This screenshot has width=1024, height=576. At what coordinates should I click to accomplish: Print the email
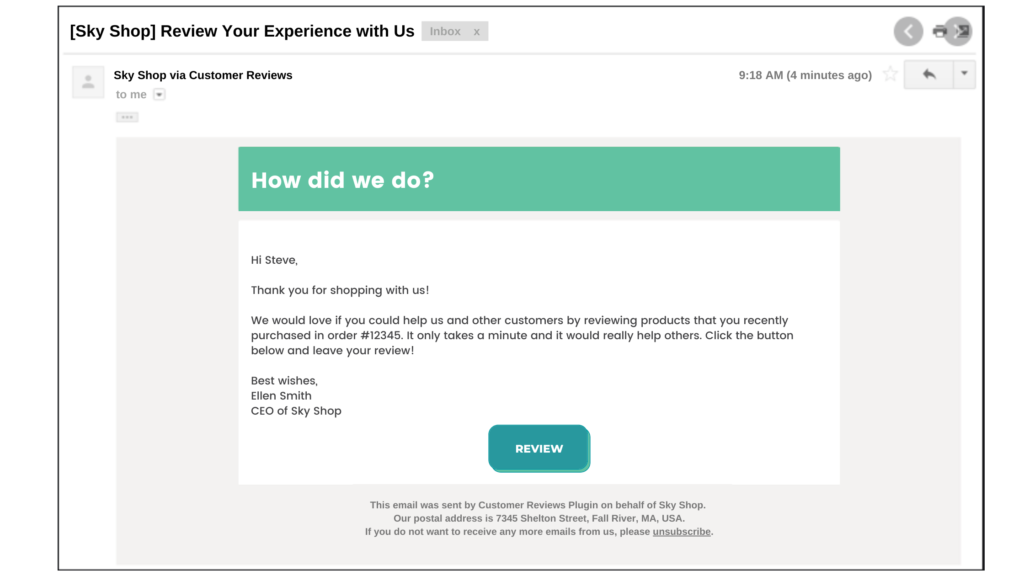pos(938,31)
